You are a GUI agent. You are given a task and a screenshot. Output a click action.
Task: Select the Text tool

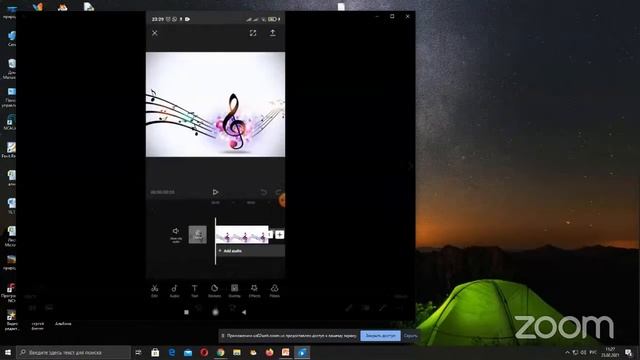click(194, 291)
